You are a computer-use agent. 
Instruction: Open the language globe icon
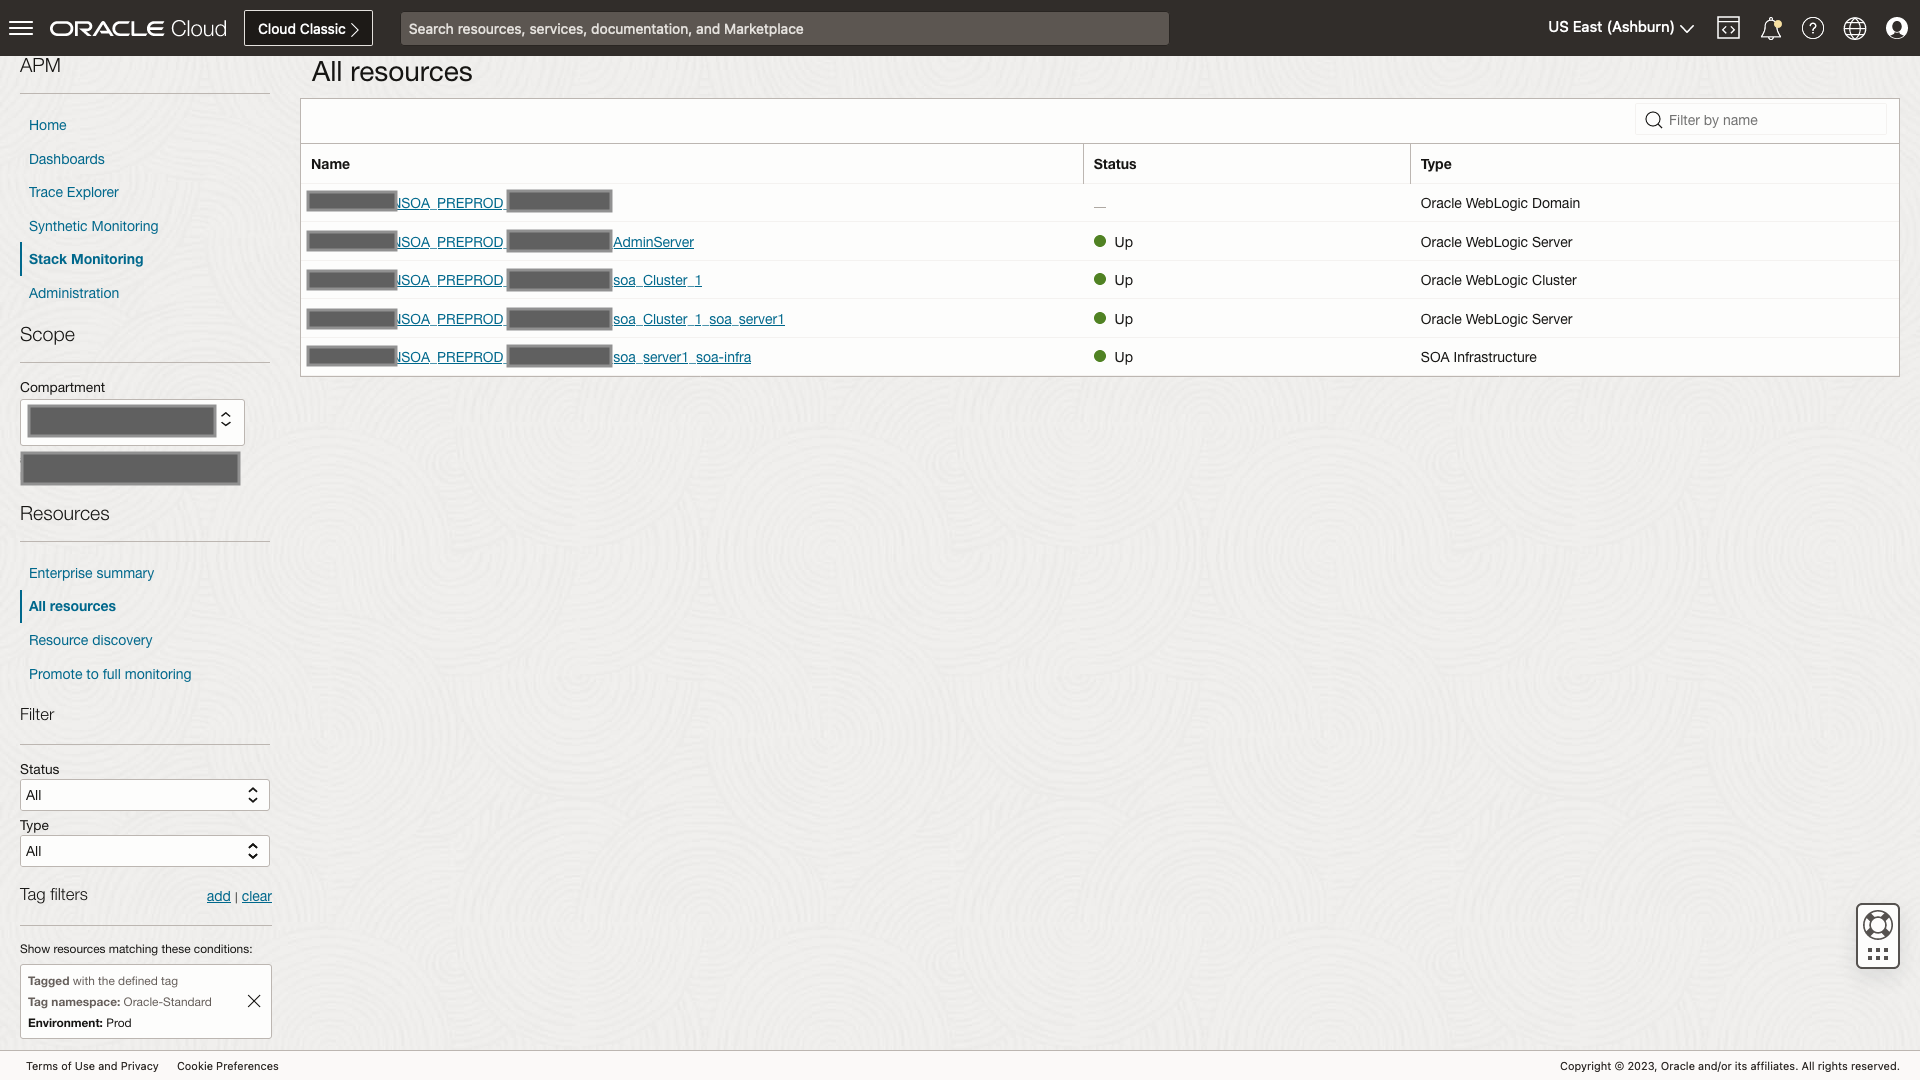[1855, 28]
